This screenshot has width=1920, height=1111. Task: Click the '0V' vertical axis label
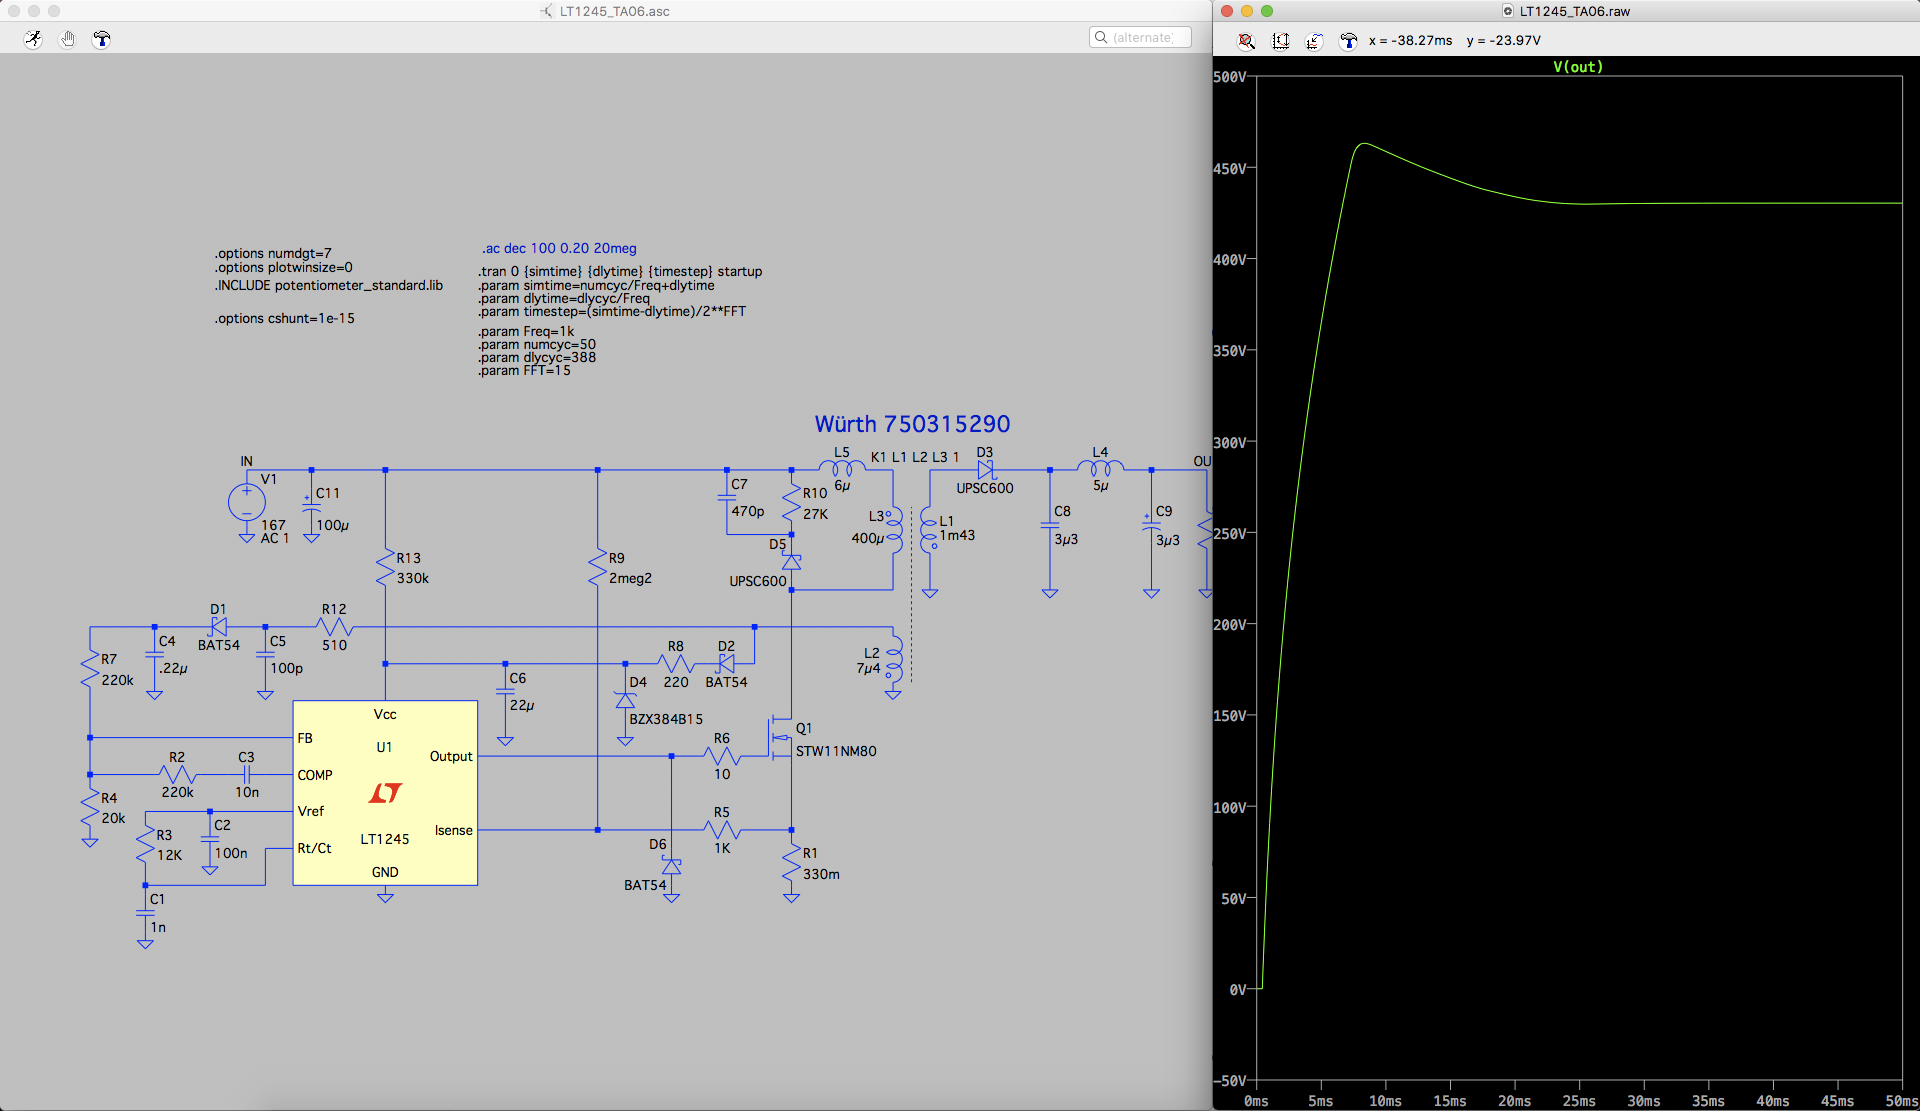1237,990
